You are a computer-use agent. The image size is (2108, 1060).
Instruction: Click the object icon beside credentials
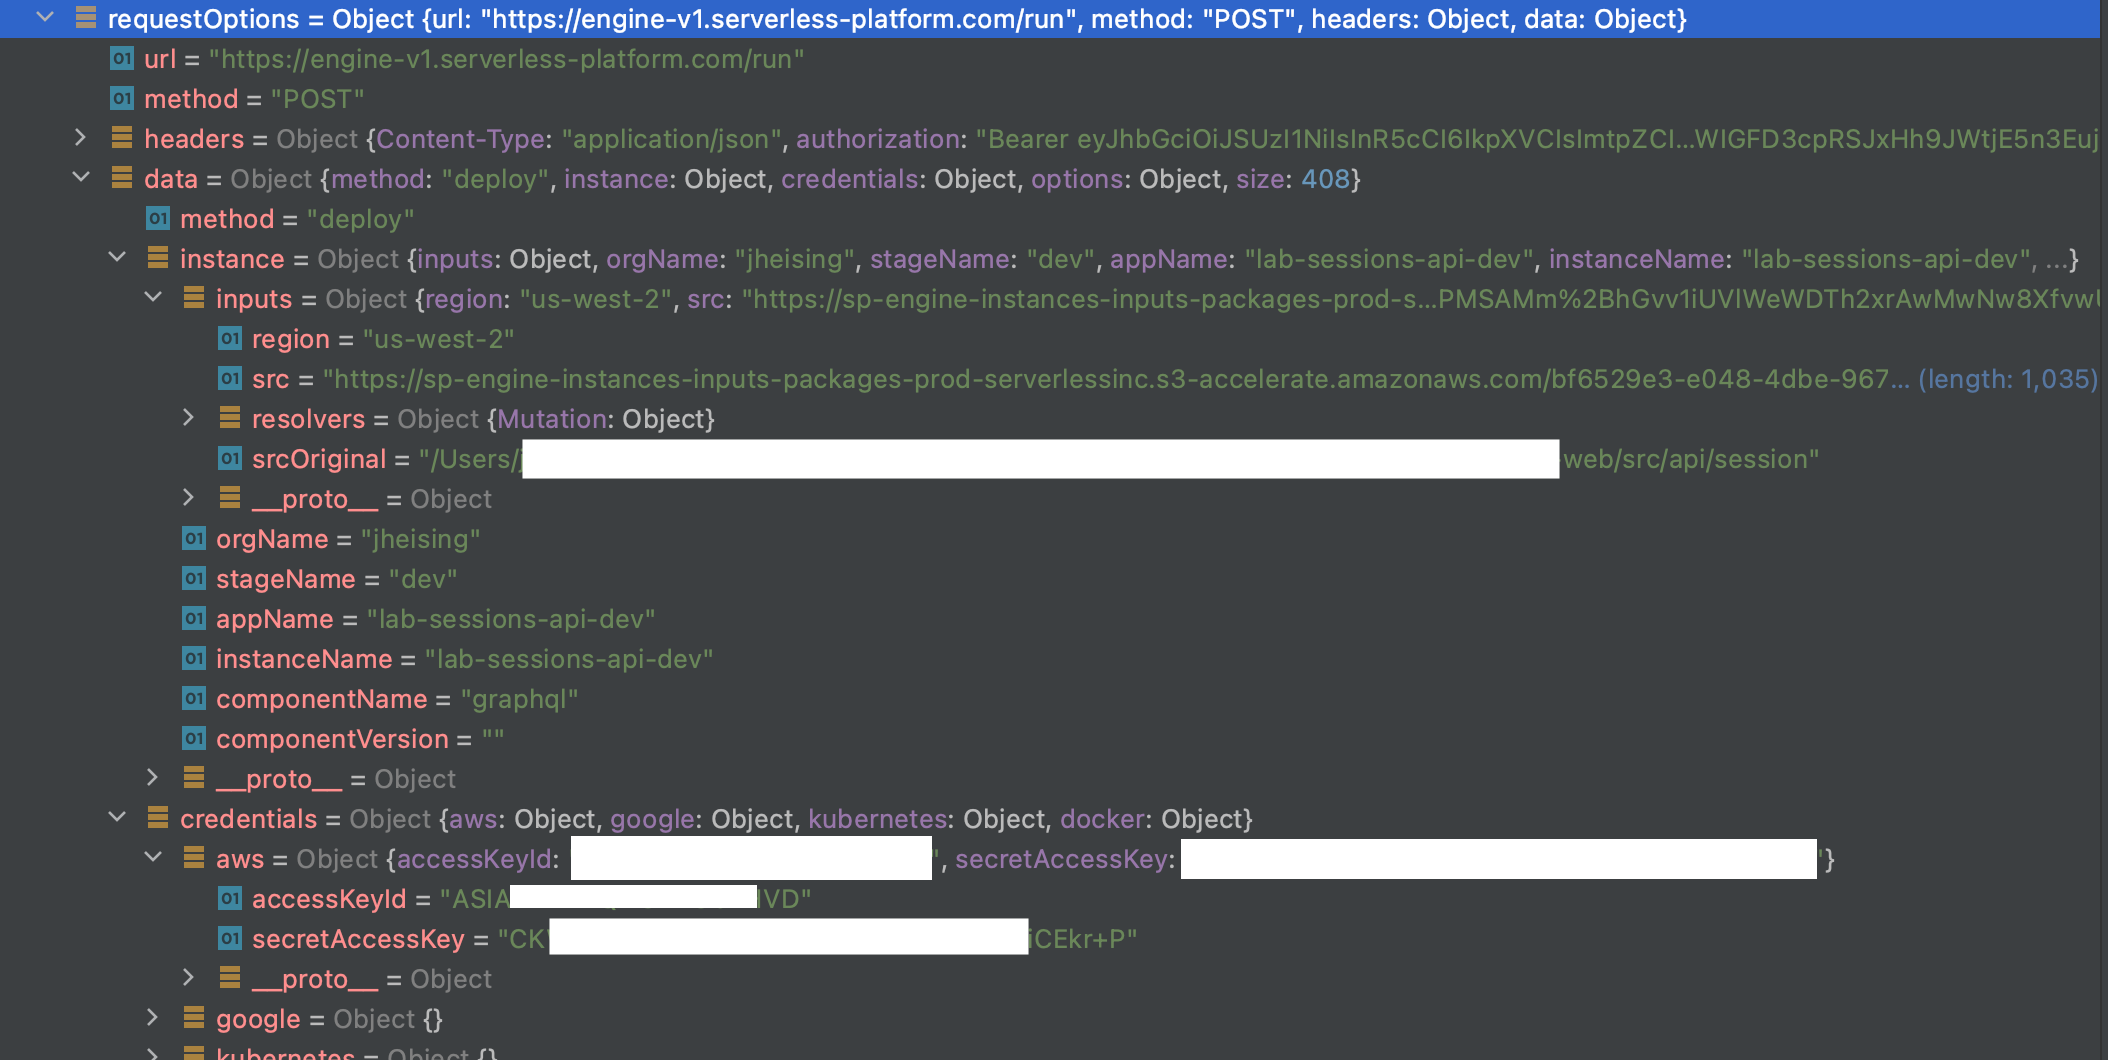[157, 818]
